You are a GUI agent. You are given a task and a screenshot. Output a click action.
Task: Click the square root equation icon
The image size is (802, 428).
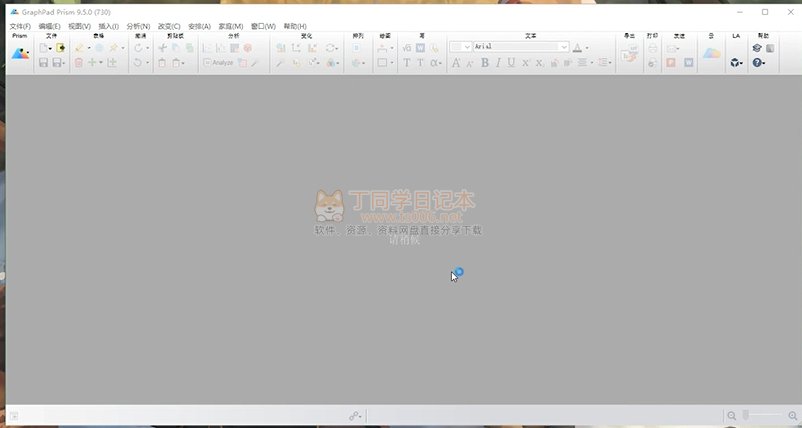click(x=407, y=48)
